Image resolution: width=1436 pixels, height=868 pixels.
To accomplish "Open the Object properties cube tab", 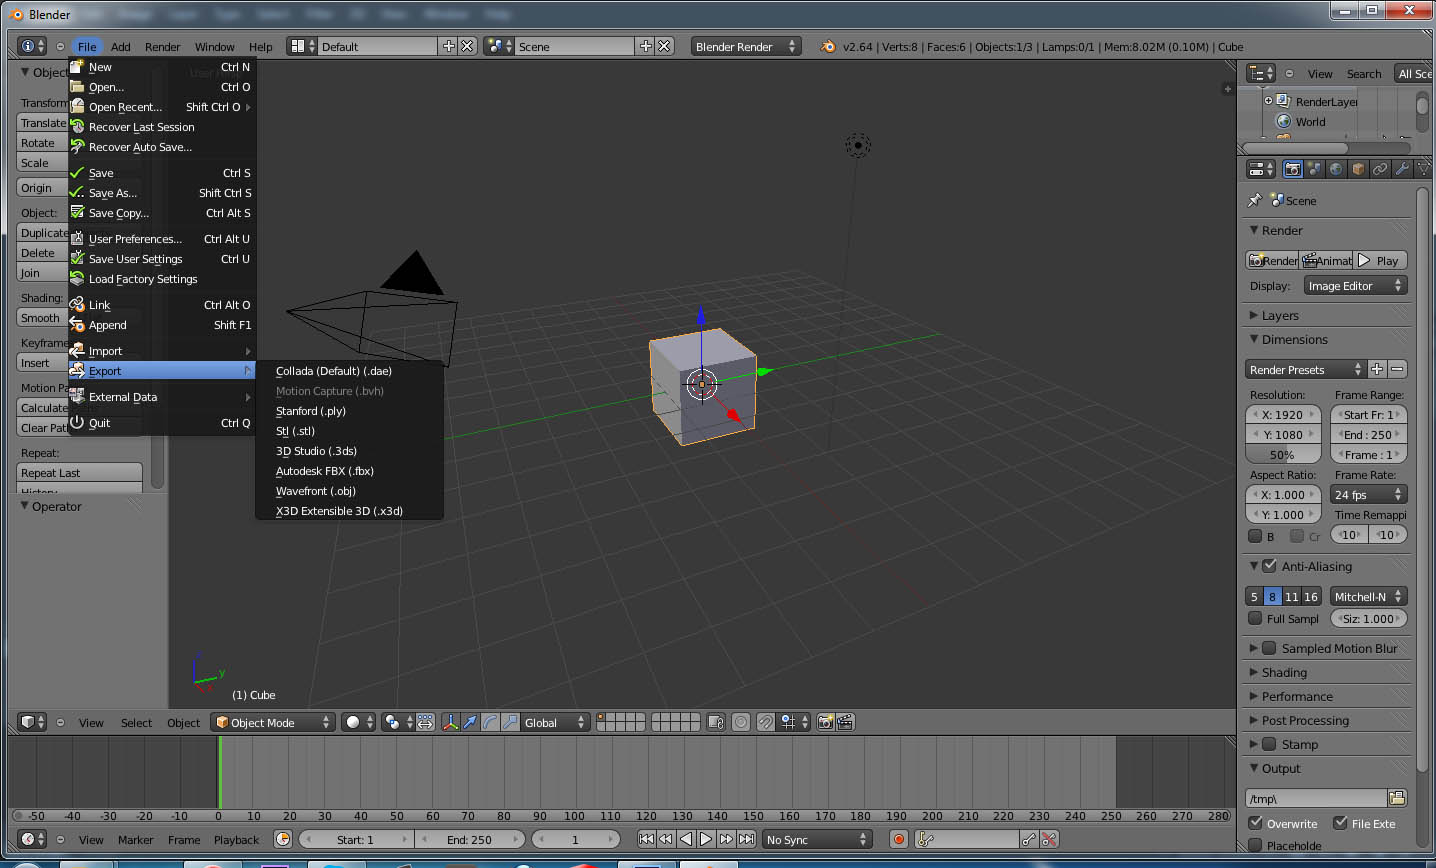I will tap(1356, 168).
